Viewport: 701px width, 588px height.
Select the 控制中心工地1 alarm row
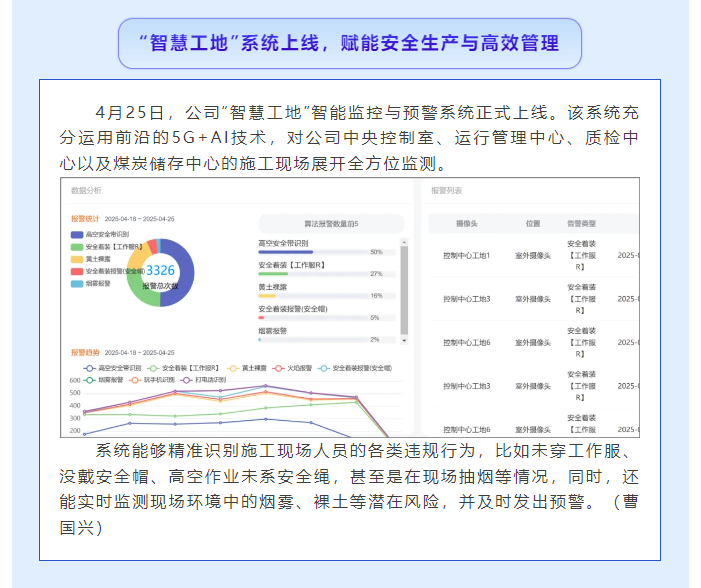[466, 256]
